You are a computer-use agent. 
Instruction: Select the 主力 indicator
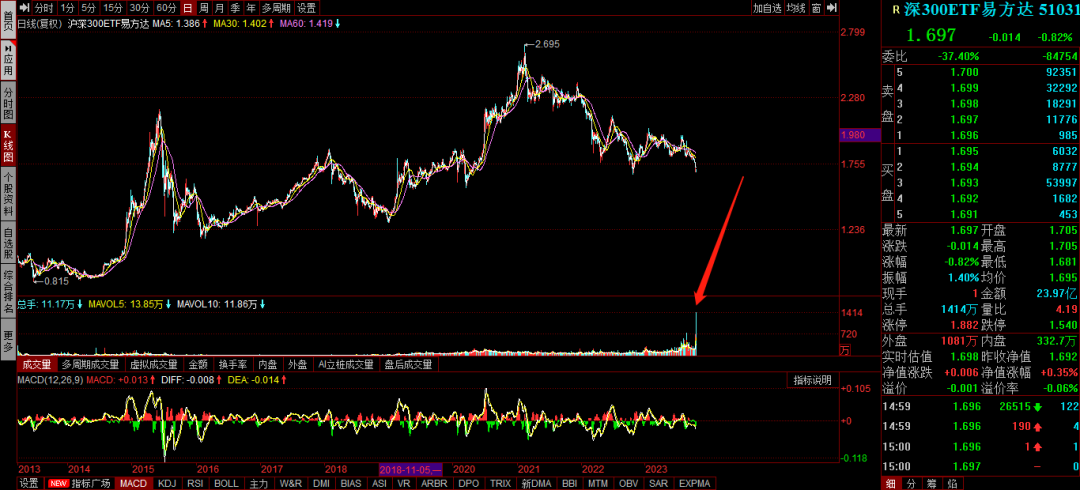coord(259,484)
